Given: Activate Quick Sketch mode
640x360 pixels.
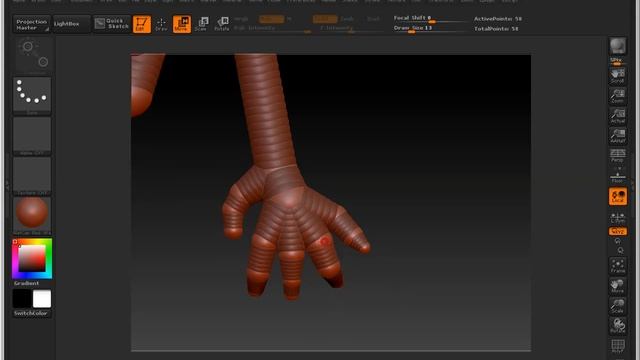Looking at the screenshot, I should (x=111, y=24).
